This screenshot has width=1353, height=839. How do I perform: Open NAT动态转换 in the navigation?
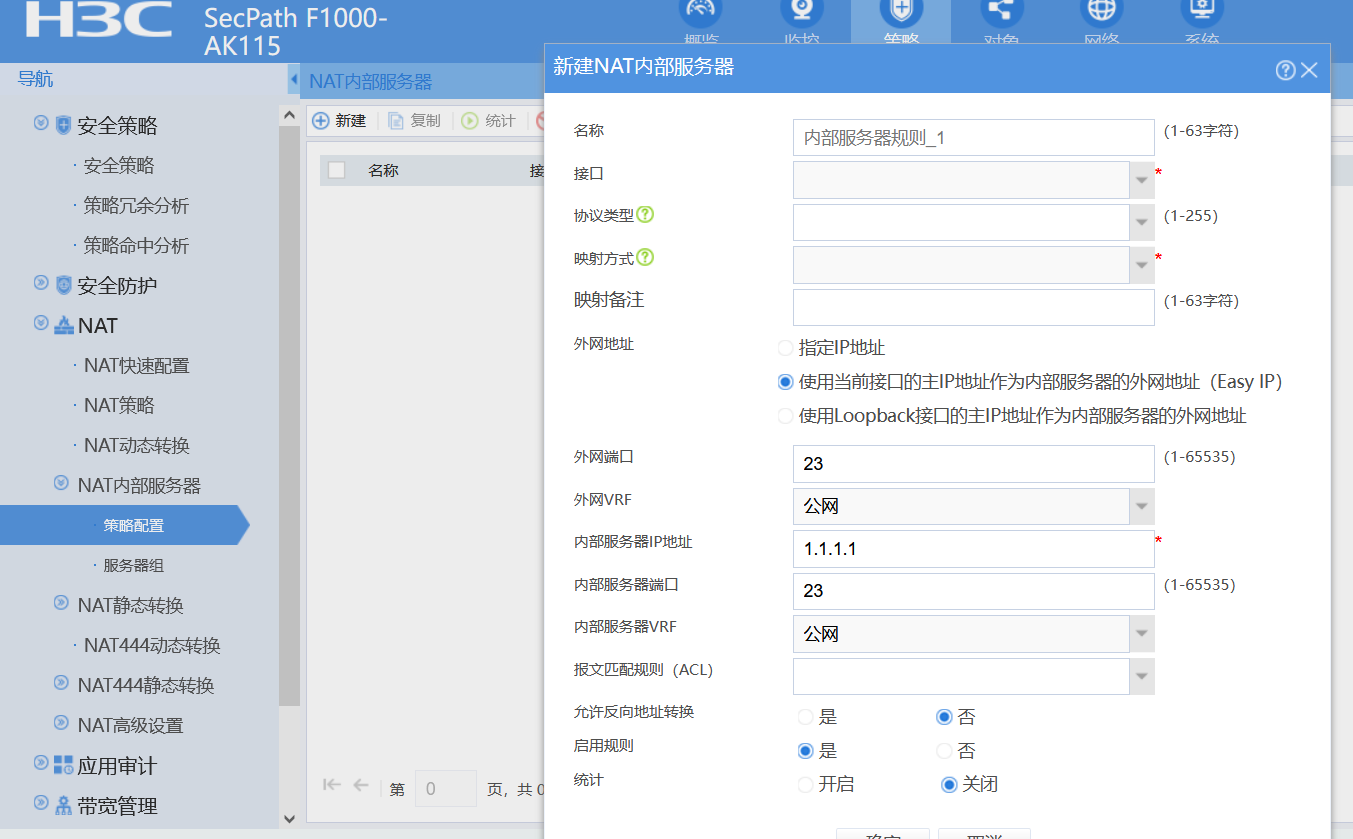click(136, 446)
